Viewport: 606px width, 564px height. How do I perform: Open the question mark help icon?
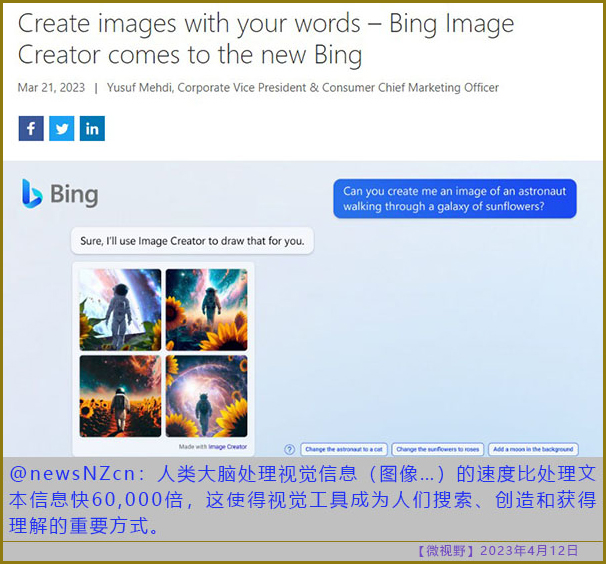point(289,449)
